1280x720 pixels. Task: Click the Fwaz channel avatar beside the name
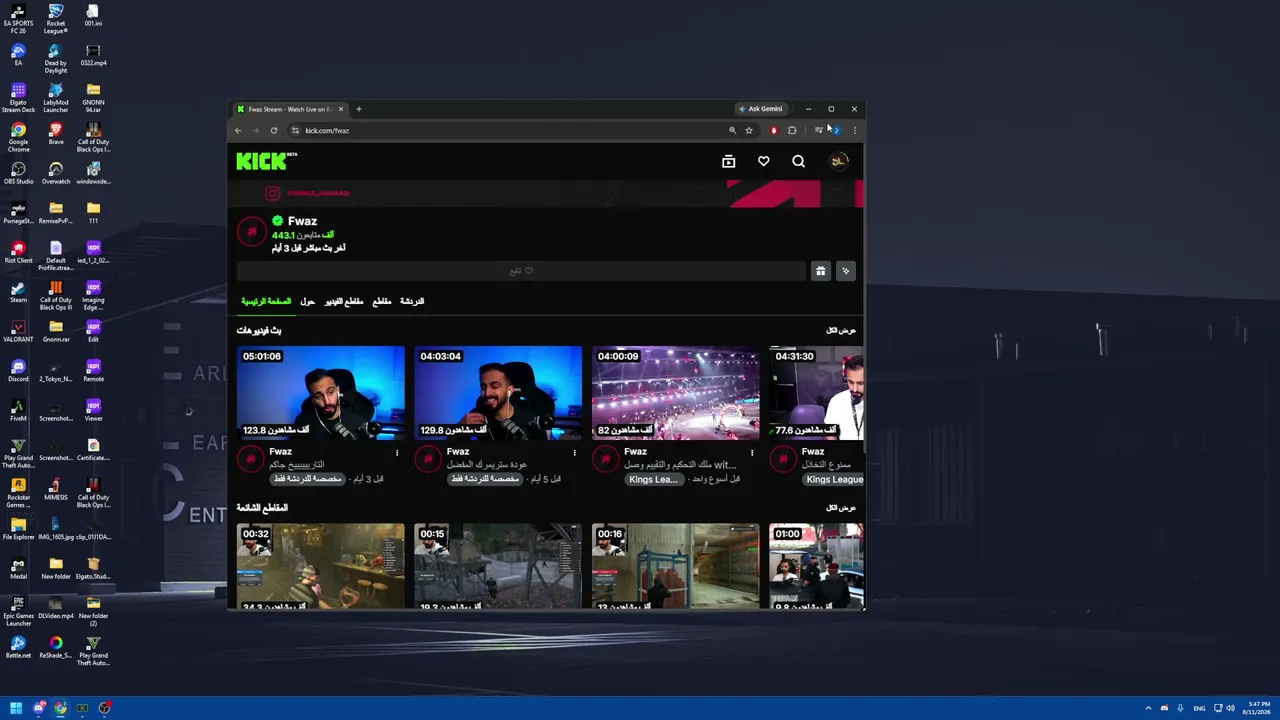tap(251, 232)
